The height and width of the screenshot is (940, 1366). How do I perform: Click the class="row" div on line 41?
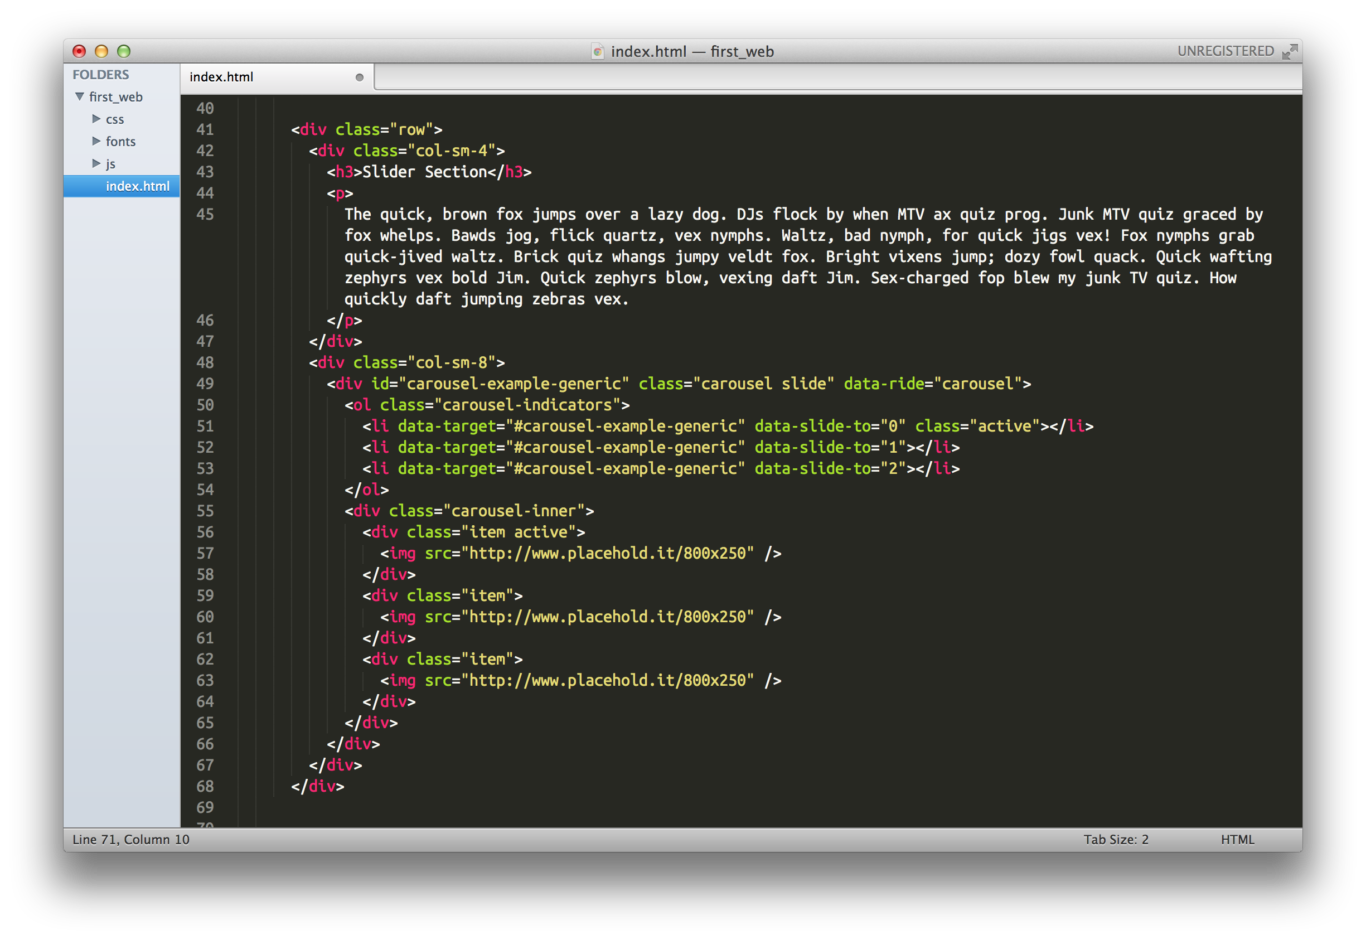(x=367, y=130)
